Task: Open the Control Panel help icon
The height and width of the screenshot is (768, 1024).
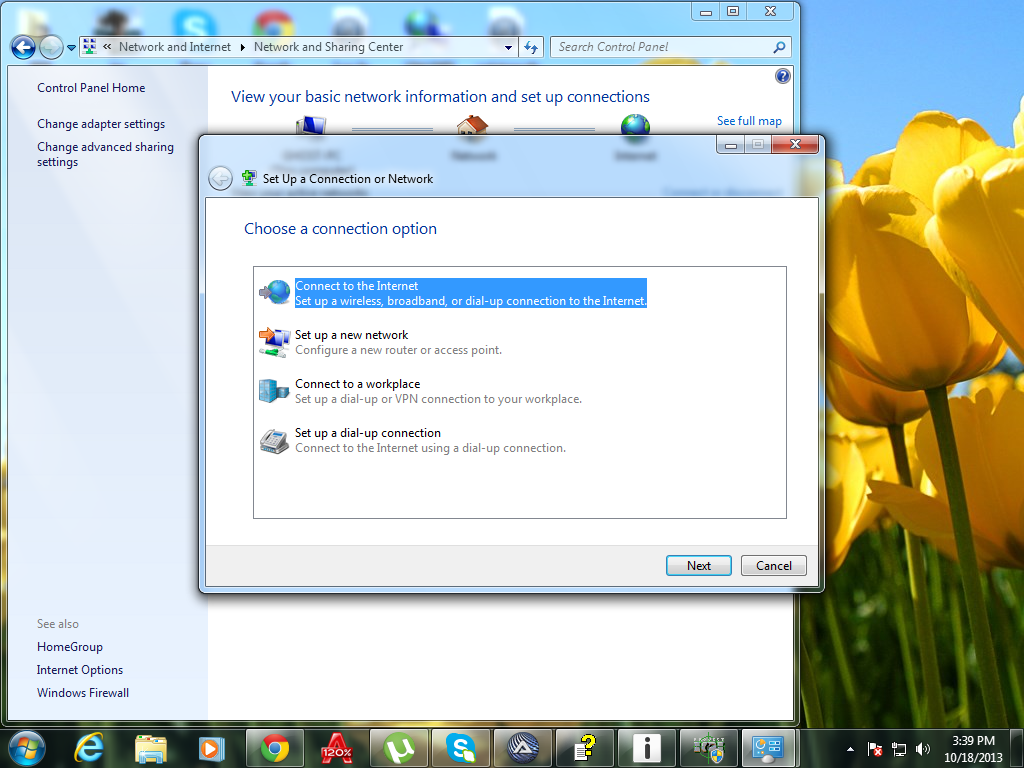Action: point(783,76)
